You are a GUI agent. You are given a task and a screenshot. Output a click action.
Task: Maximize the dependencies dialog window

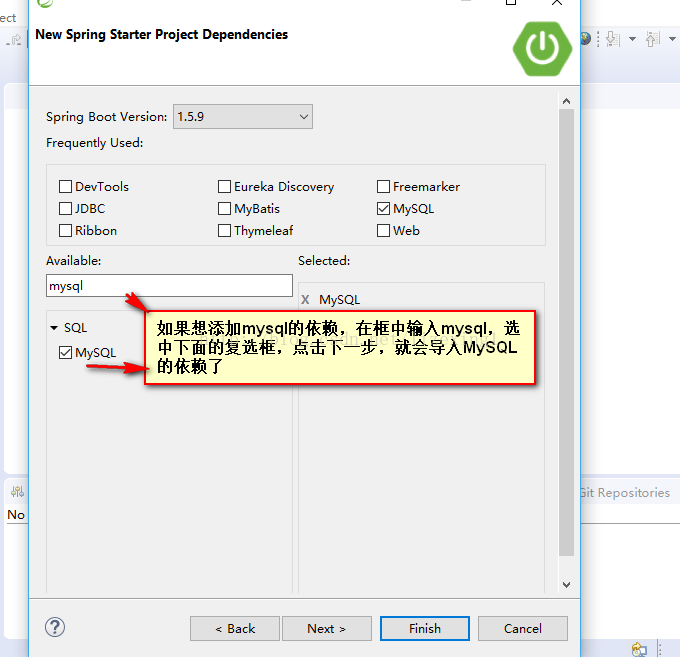point(511,2)
